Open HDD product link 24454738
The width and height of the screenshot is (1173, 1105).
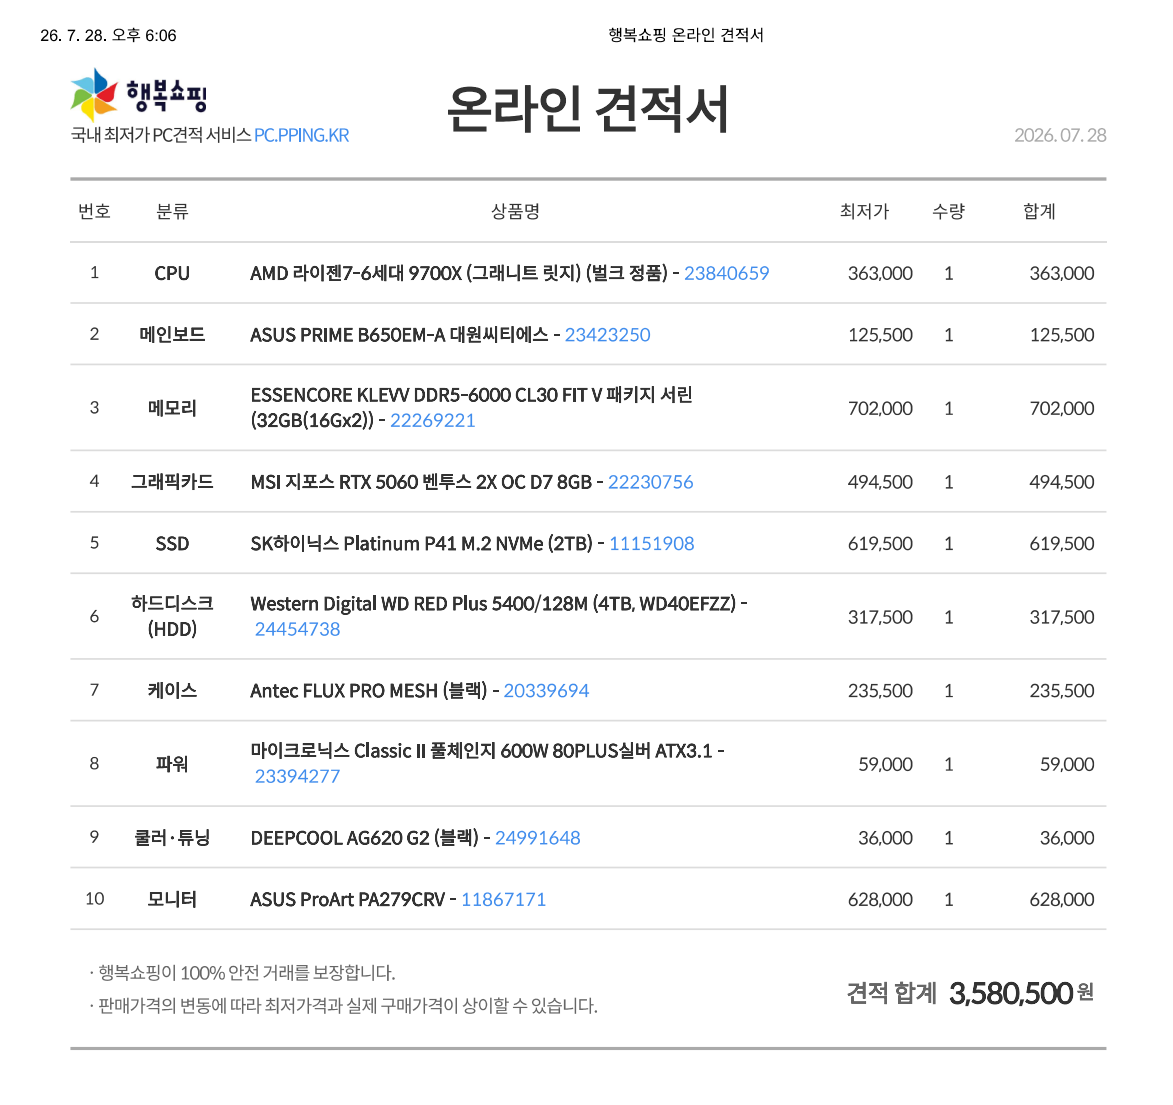297,629
